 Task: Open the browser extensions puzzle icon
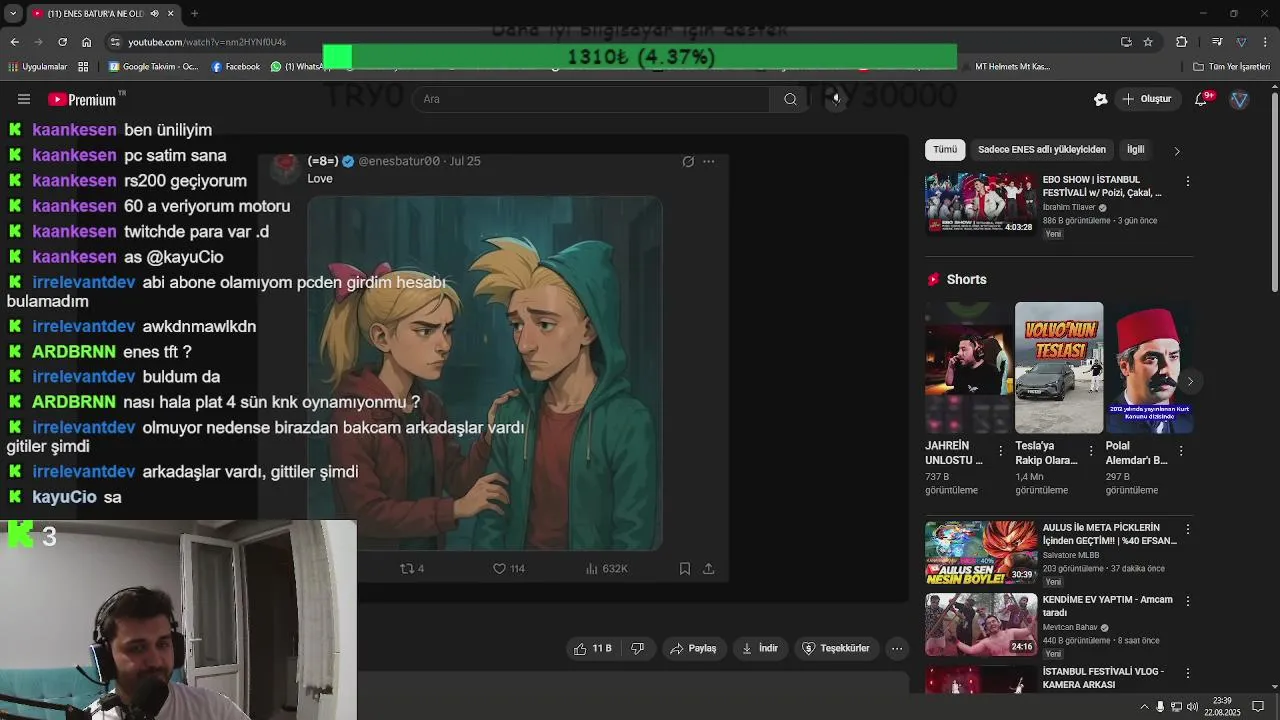click(x=1181, y=42)
